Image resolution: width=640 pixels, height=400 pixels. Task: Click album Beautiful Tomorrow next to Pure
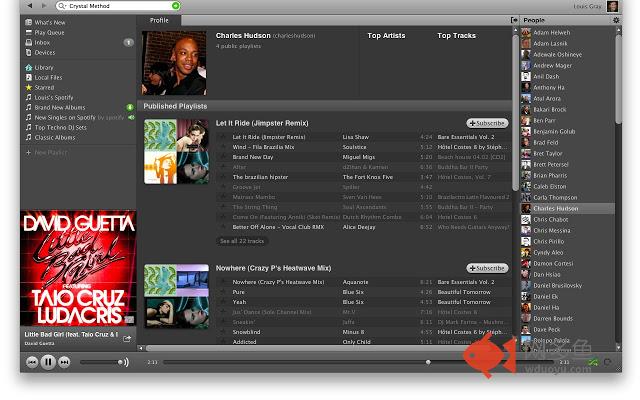tap(464, 292)
